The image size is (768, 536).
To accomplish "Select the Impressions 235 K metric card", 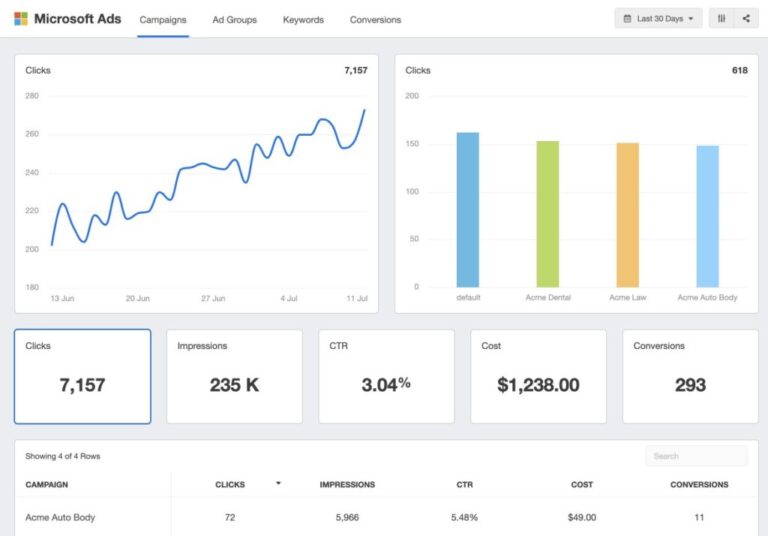I will tap(235, 376).
